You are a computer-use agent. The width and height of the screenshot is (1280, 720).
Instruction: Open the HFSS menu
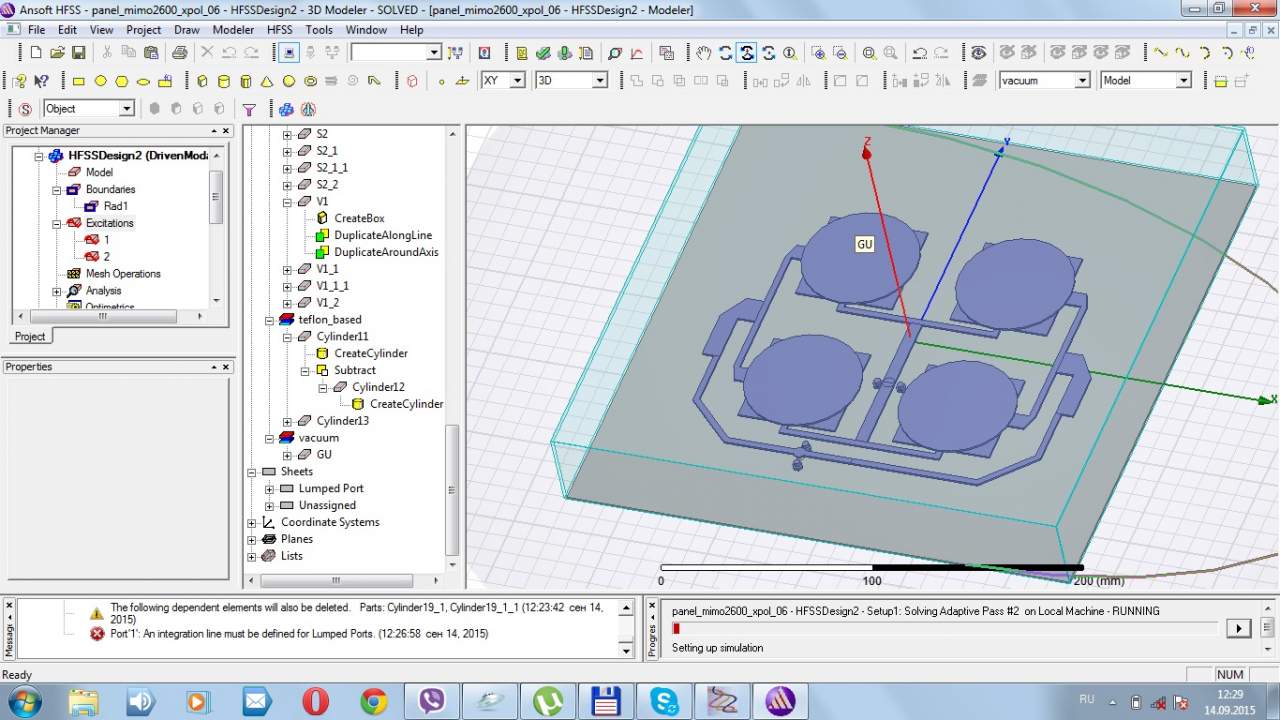click(280, 30)
